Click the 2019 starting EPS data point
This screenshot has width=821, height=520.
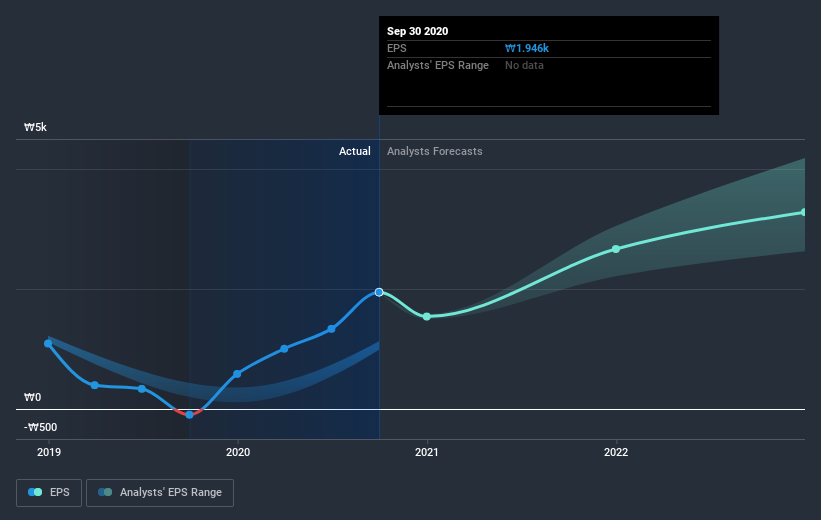coord(48,344)
